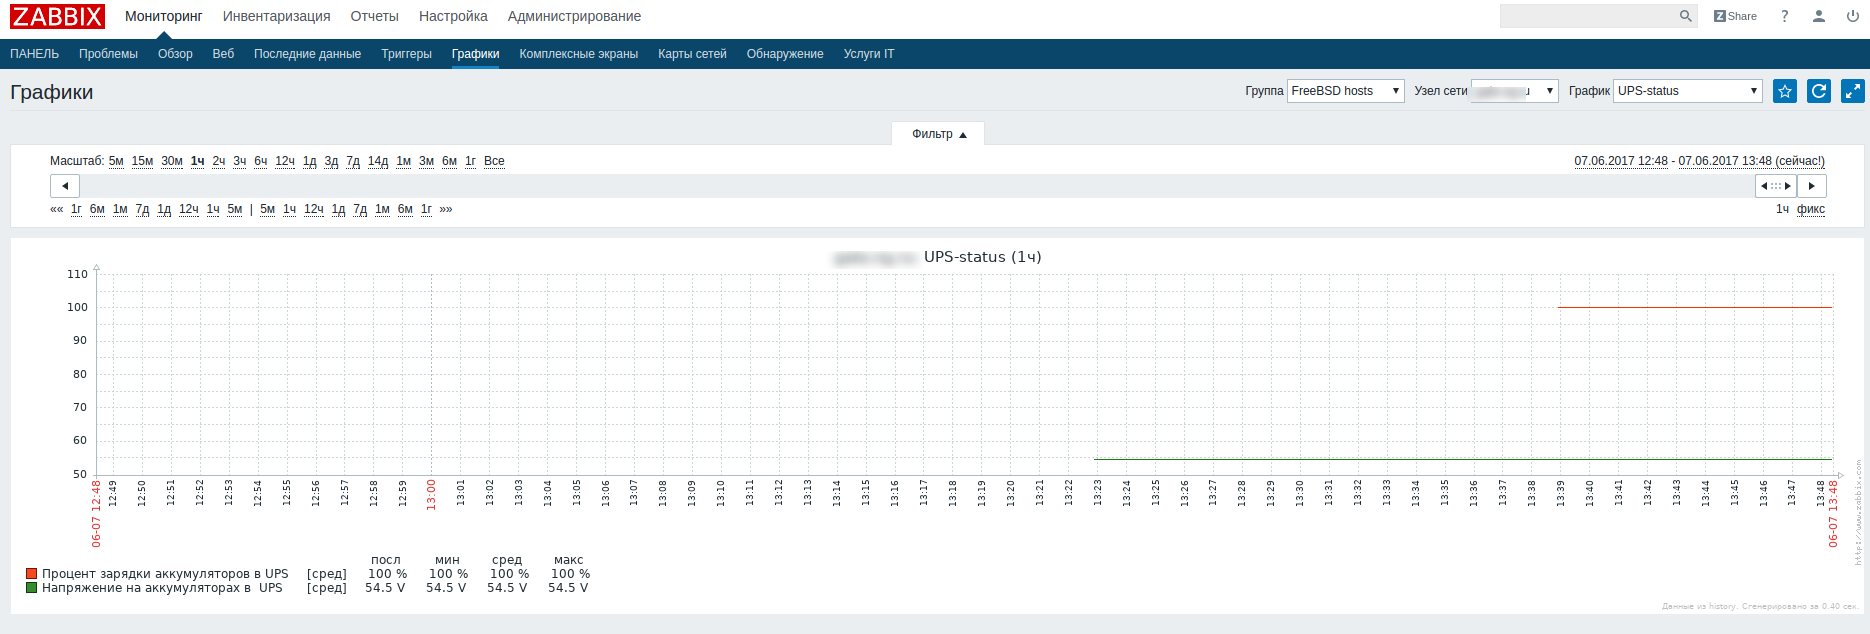Viewport: 1870px width, 634px height.
Task: Go to Карты сетей tab
Action: point(692,54)
